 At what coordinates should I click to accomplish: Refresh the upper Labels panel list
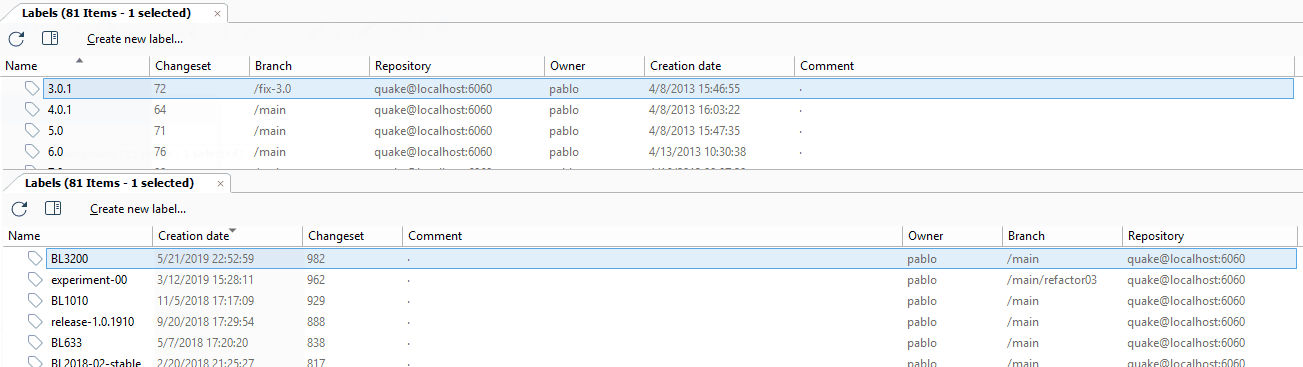pos(16,39)
